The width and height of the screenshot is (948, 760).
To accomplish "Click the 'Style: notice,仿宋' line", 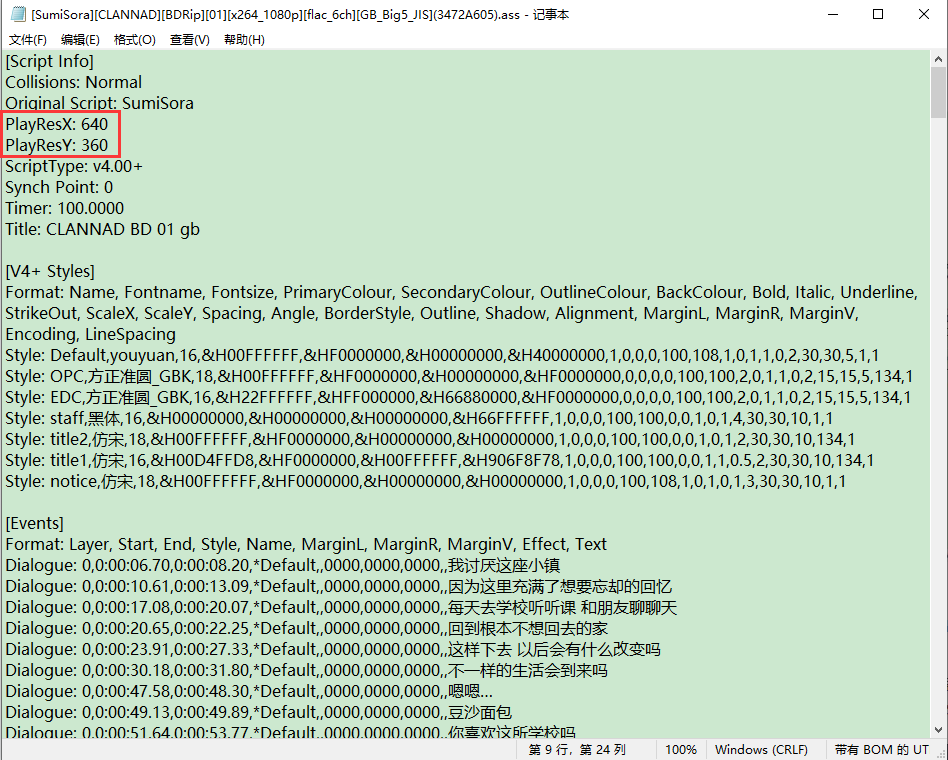I will tap(426, 481).
